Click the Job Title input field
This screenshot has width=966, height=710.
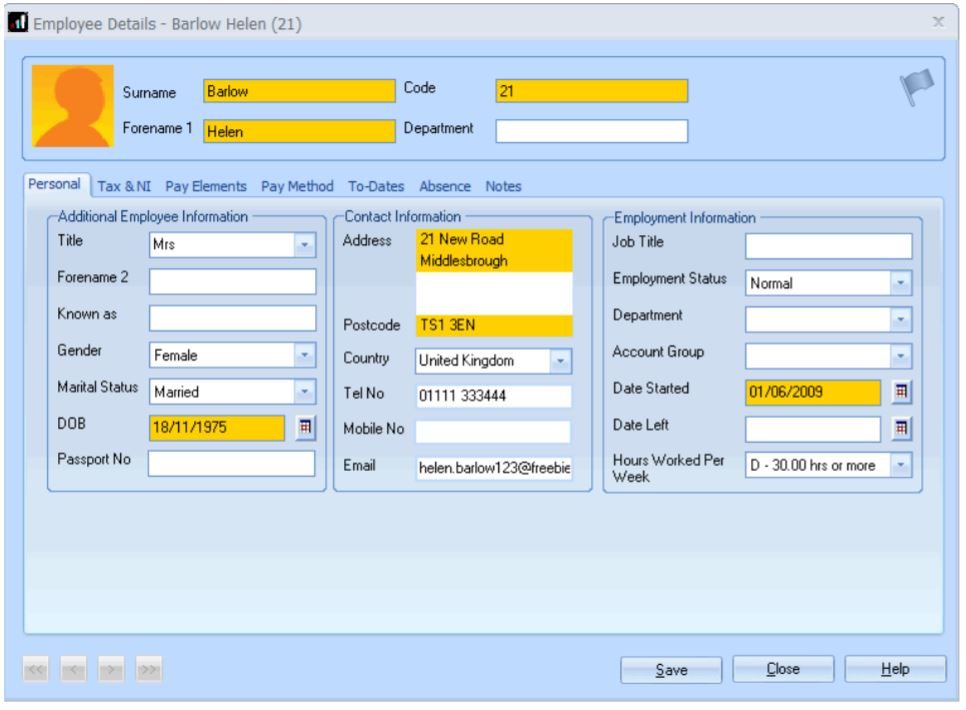829,247
